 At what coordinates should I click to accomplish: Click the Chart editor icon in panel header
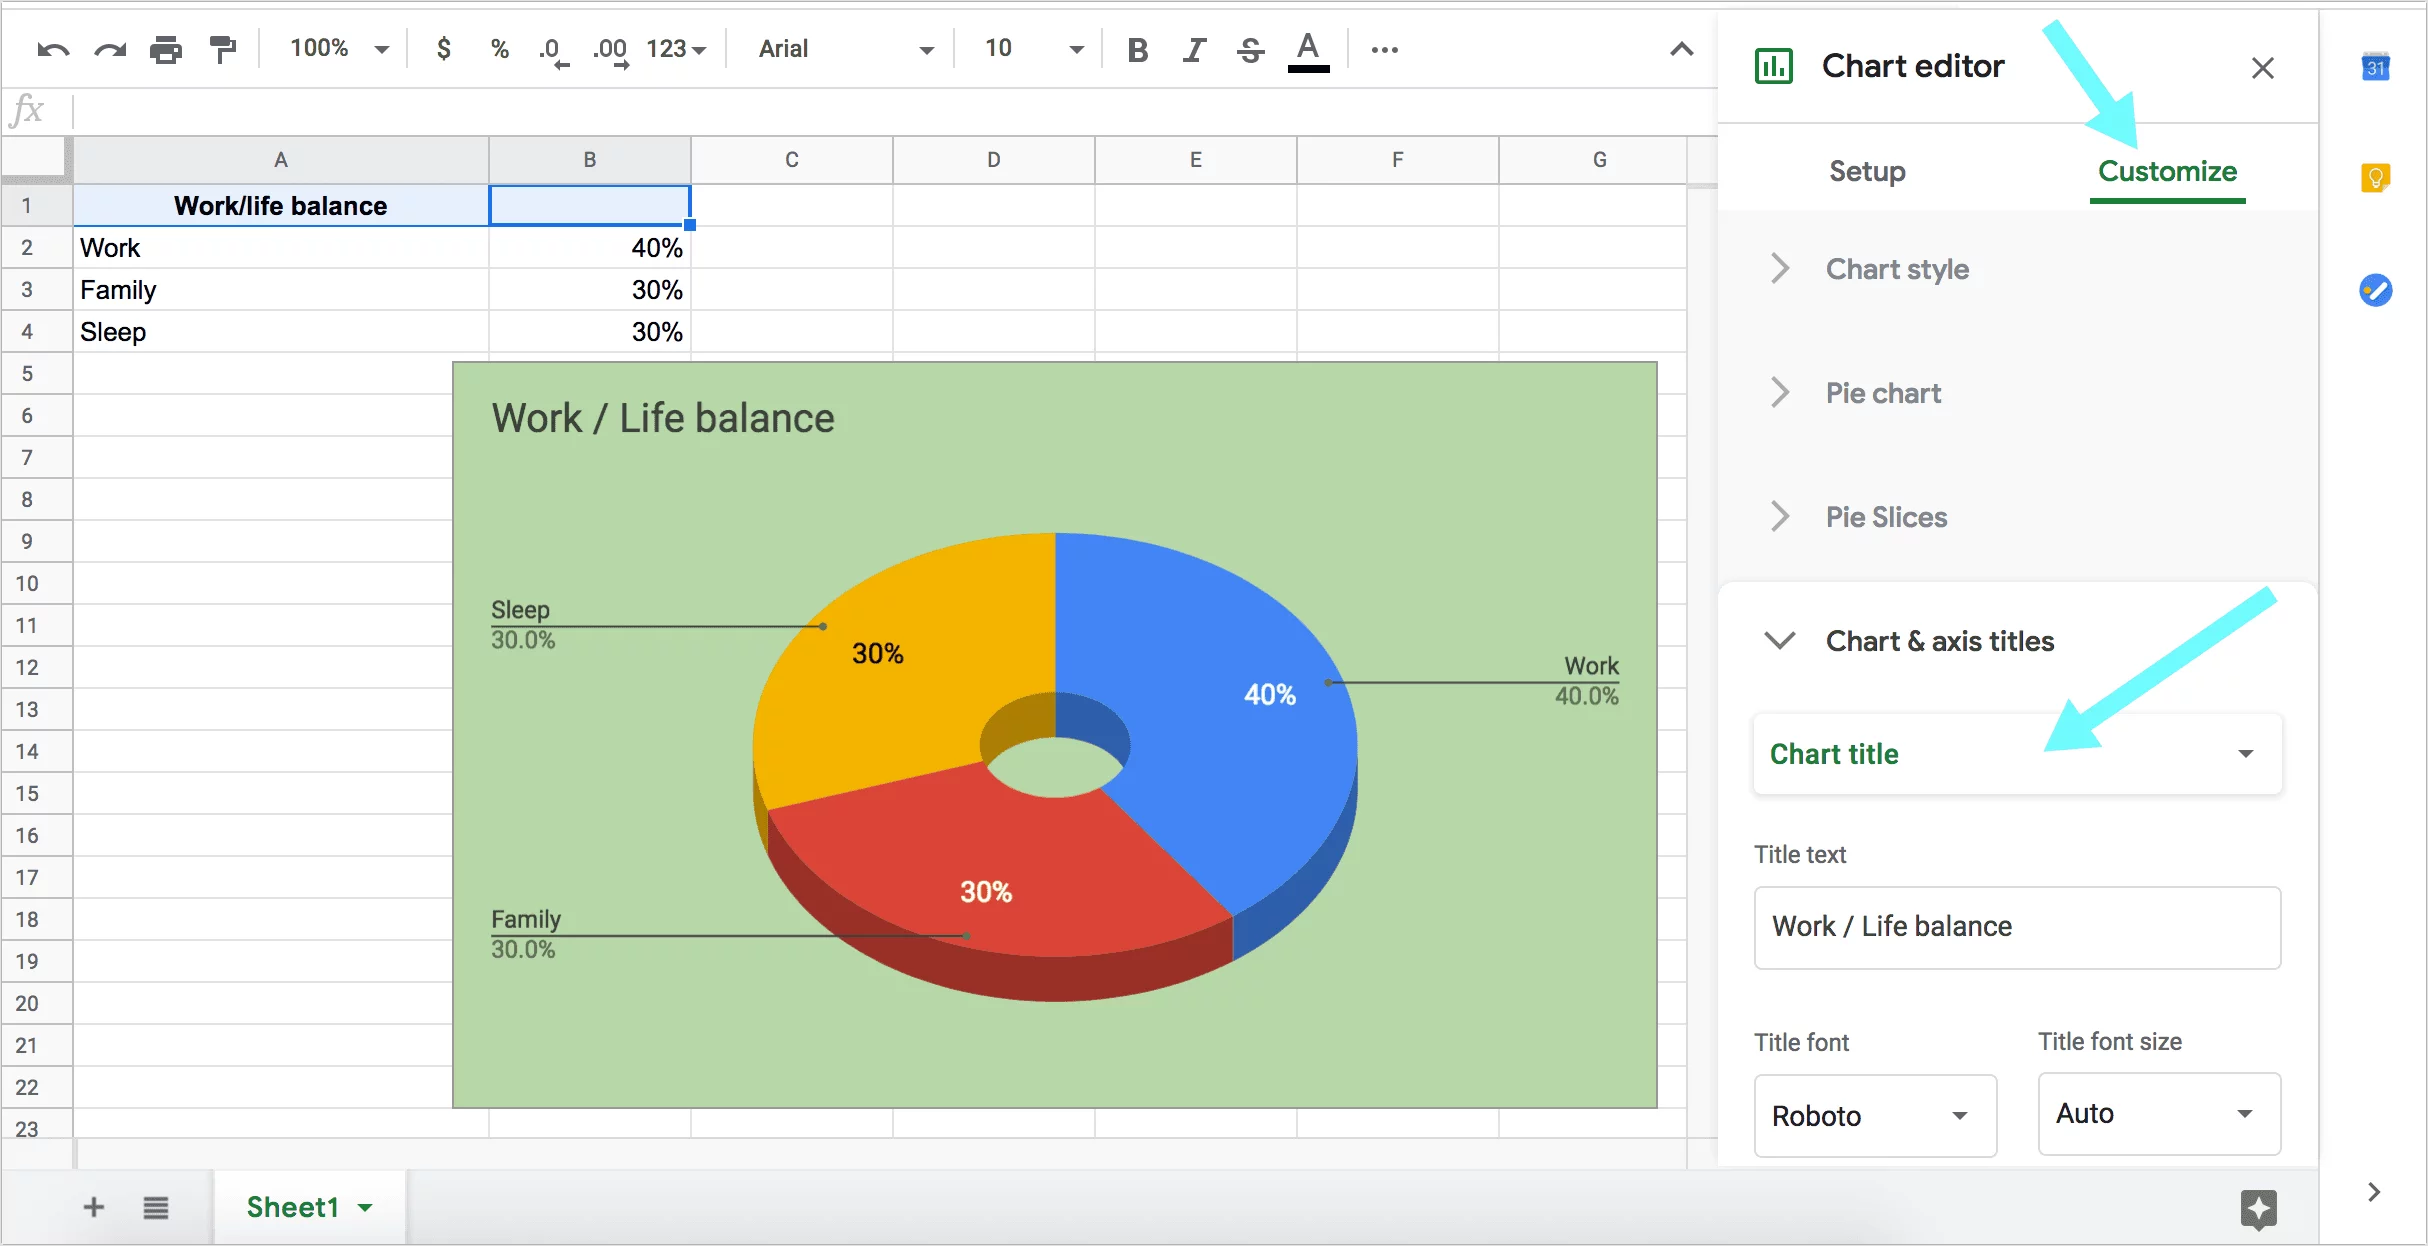[x=1774, y=66]
